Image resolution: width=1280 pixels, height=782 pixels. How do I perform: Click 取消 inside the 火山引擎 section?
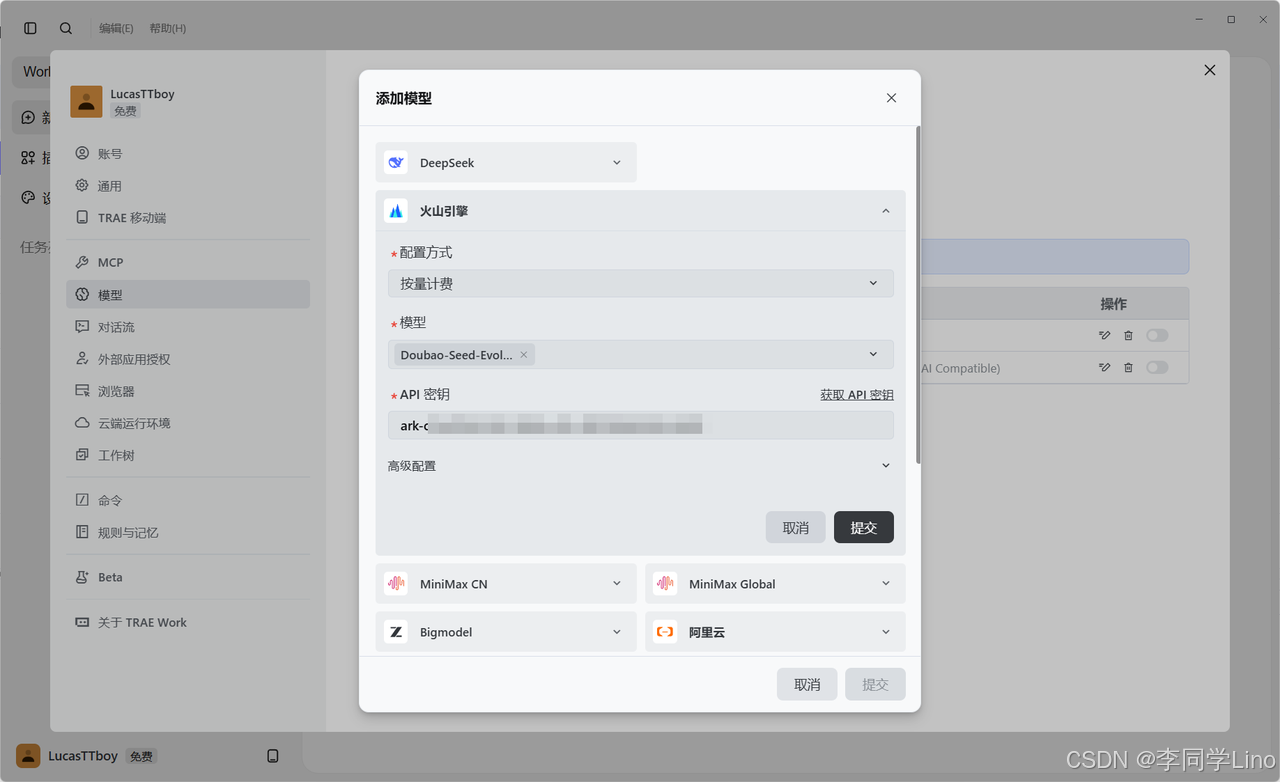click(796, 528)
